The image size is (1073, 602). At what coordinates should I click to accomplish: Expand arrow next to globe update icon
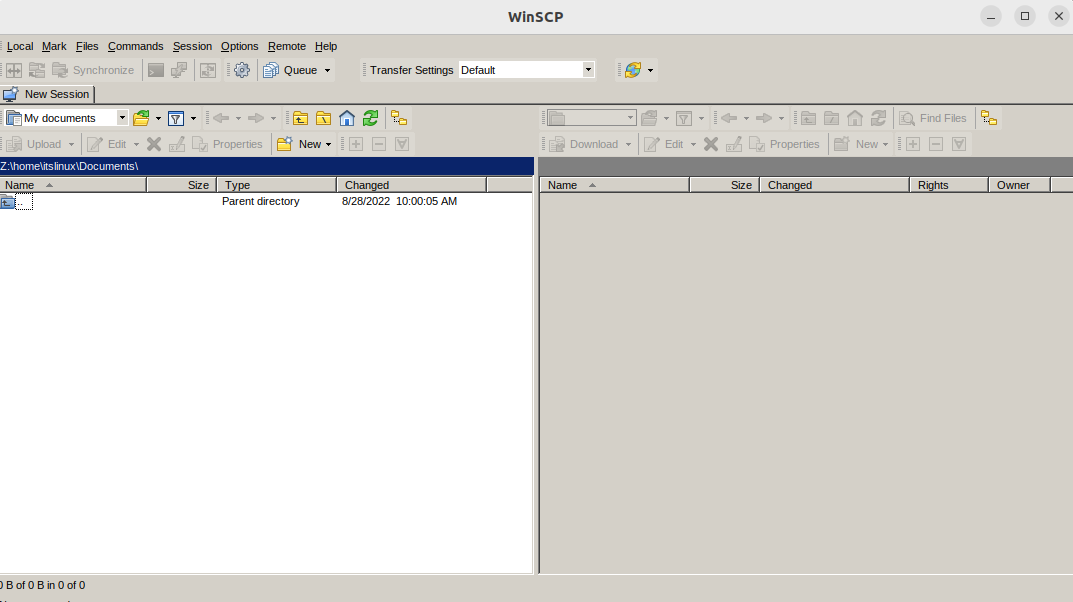(x=650, y=70)
